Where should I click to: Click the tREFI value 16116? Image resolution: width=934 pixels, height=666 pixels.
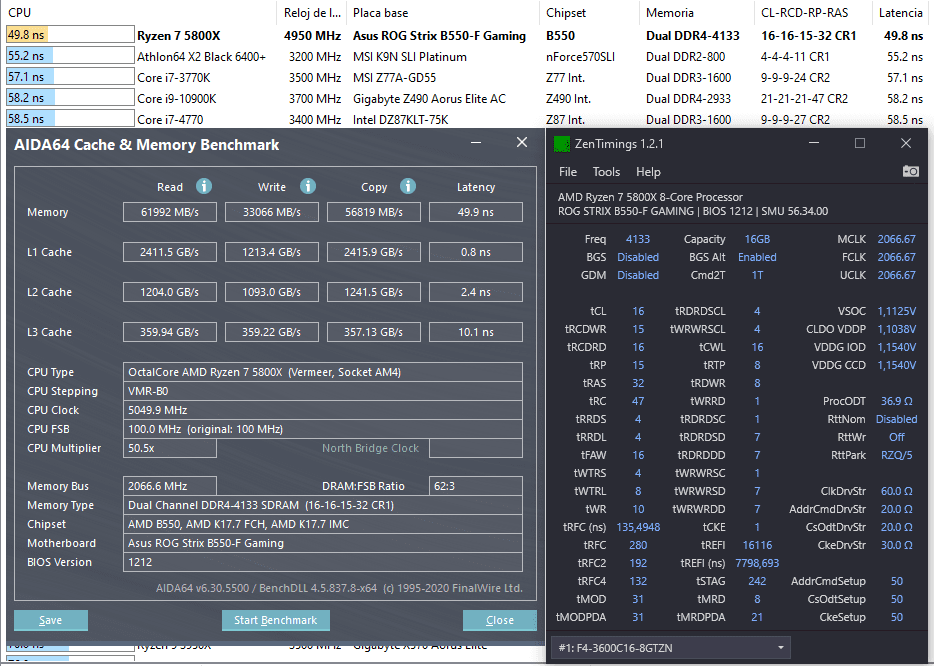[757, 544]
